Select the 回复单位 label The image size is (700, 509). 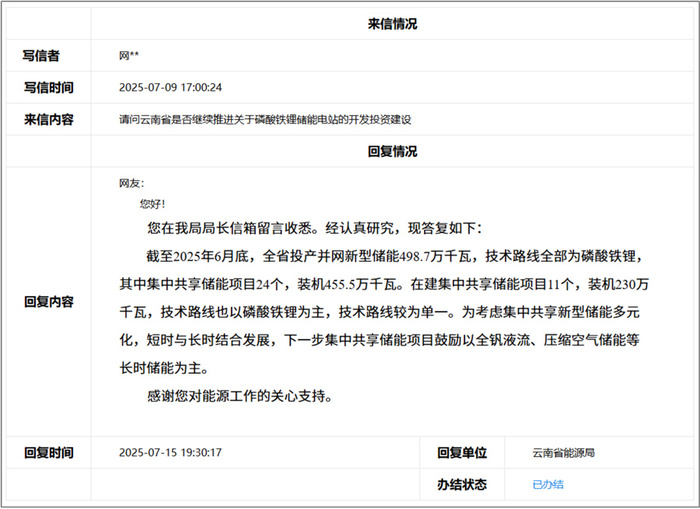click(462, 453)
